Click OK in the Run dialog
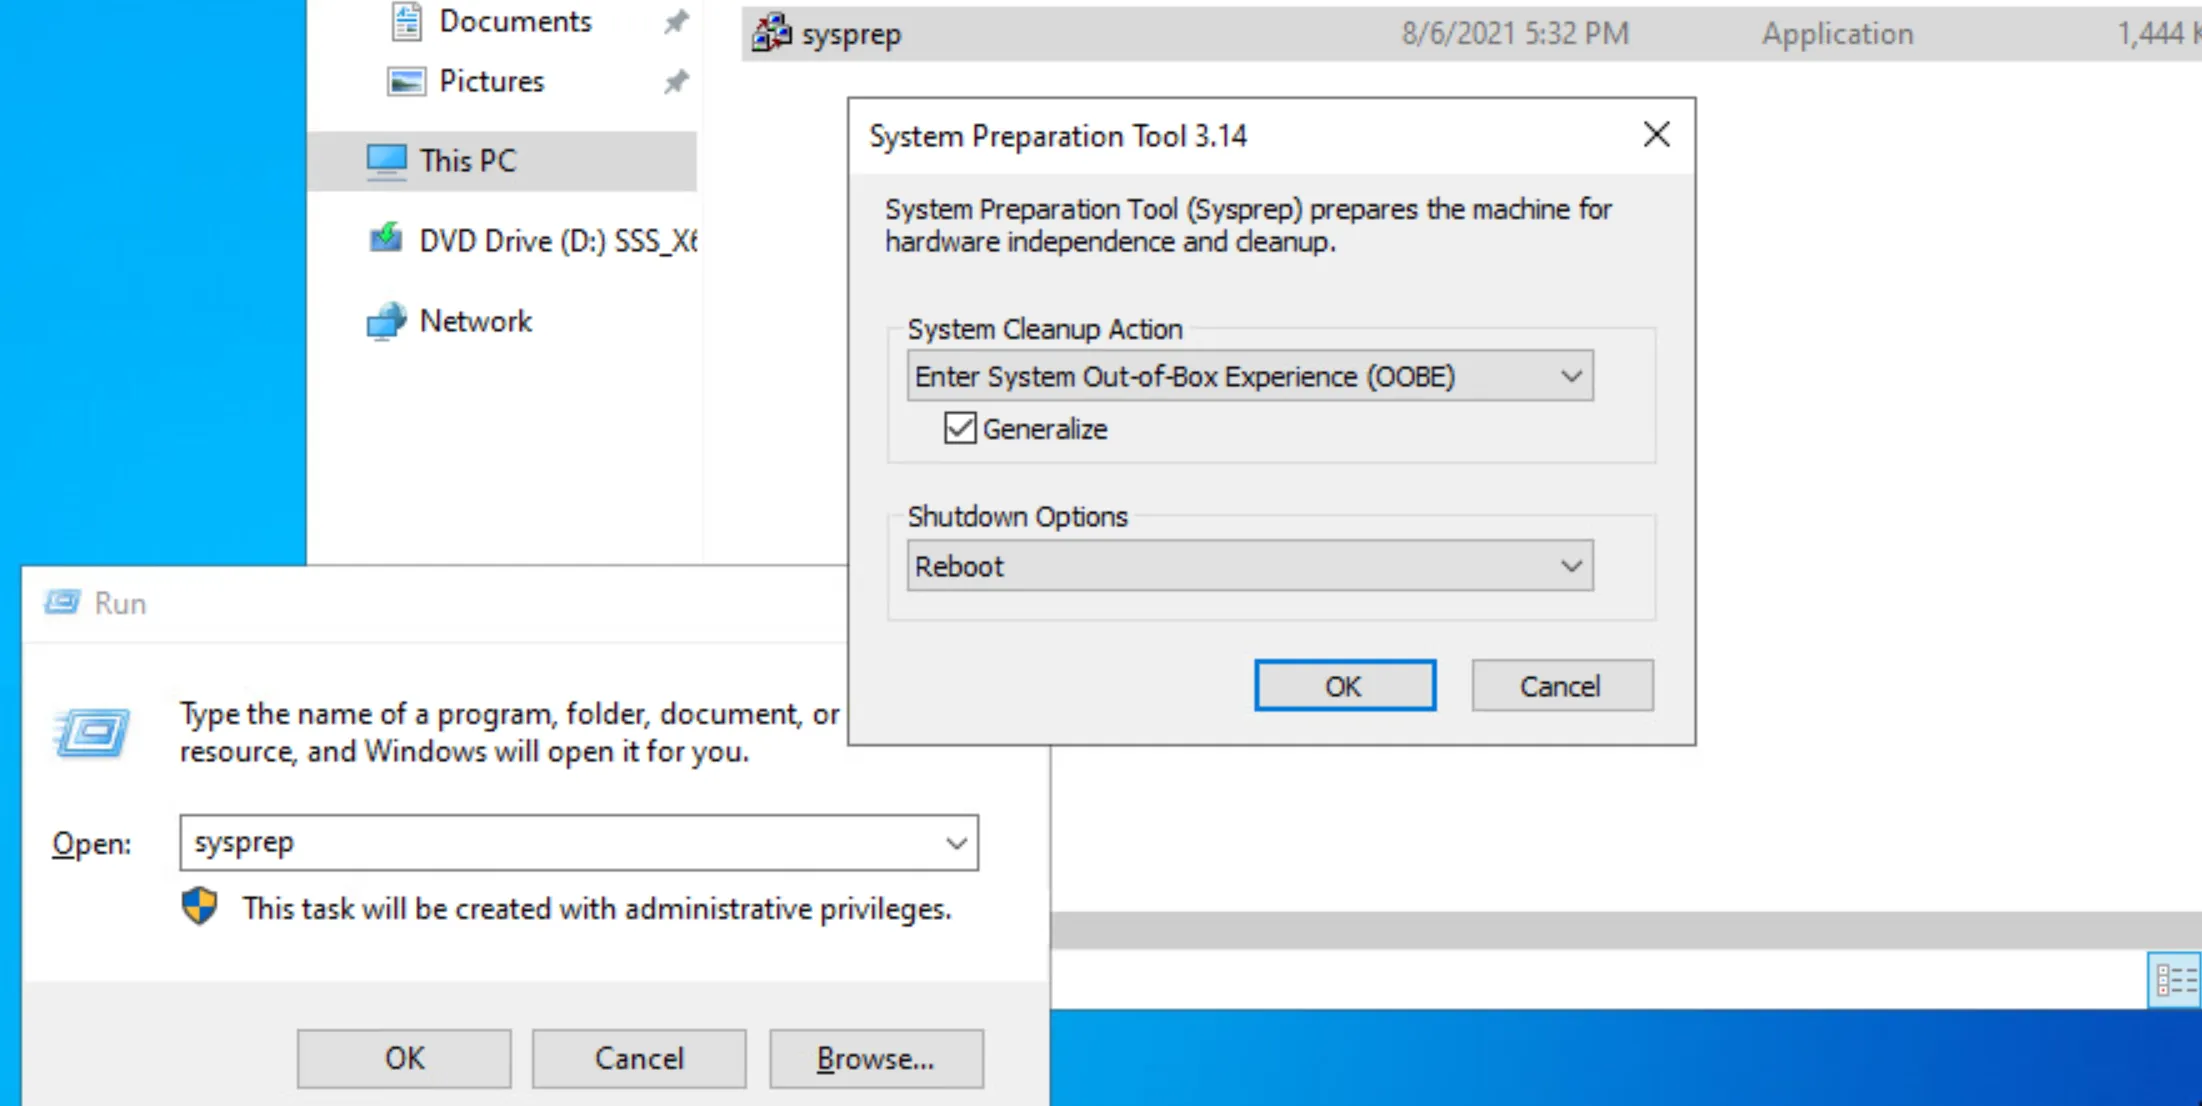The width and height of the screenshot is (2202, 1106). click(x=404, y=1058)
